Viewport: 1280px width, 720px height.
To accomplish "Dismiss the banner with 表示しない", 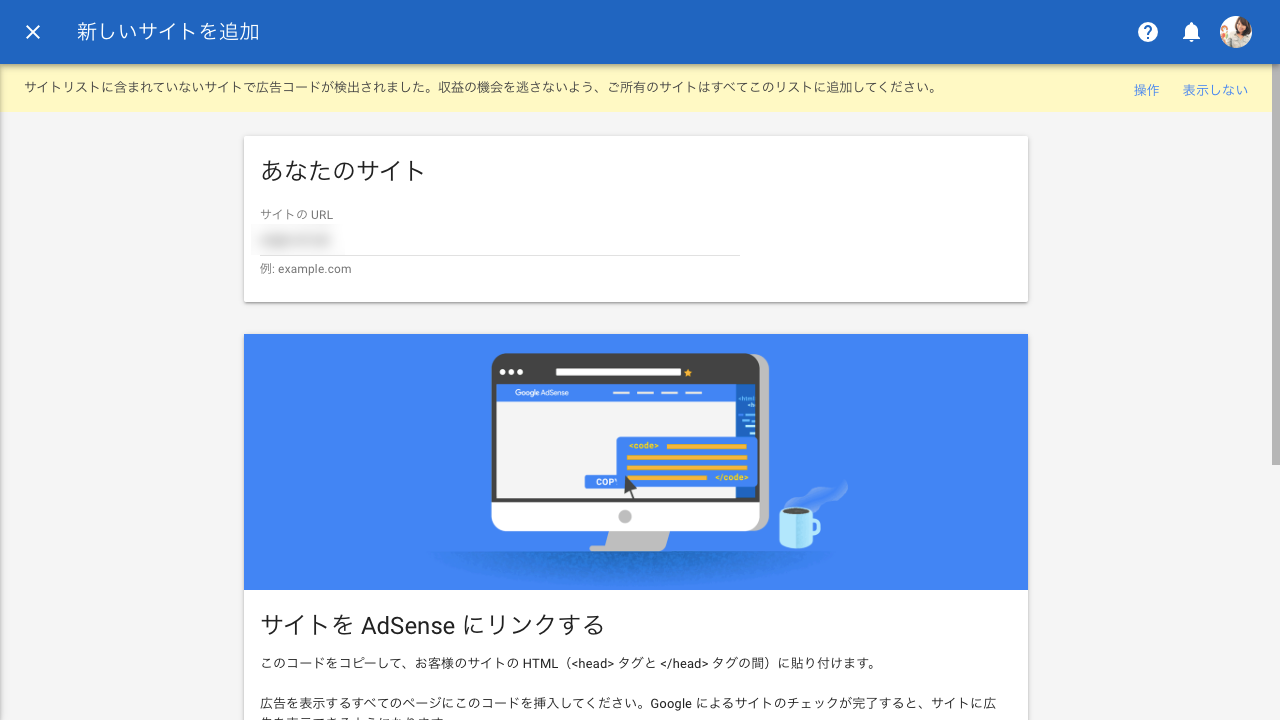I will tap(1215, 90).
